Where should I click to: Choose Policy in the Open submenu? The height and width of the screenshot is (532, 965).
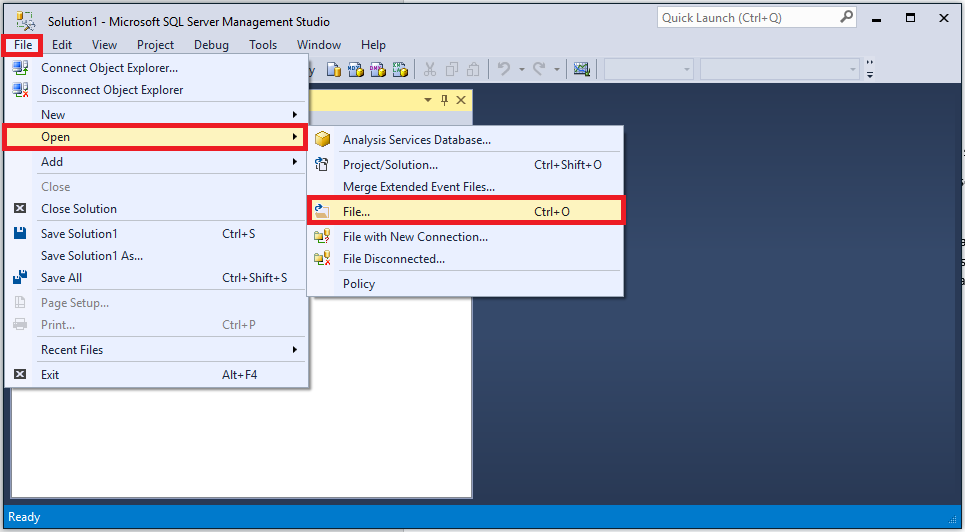(x=466, y=284)
